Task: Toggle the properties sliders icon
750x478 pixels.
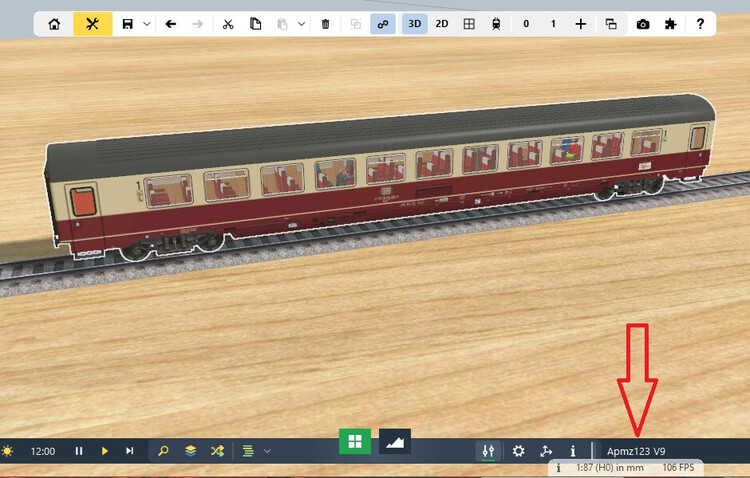Action: 488,451
